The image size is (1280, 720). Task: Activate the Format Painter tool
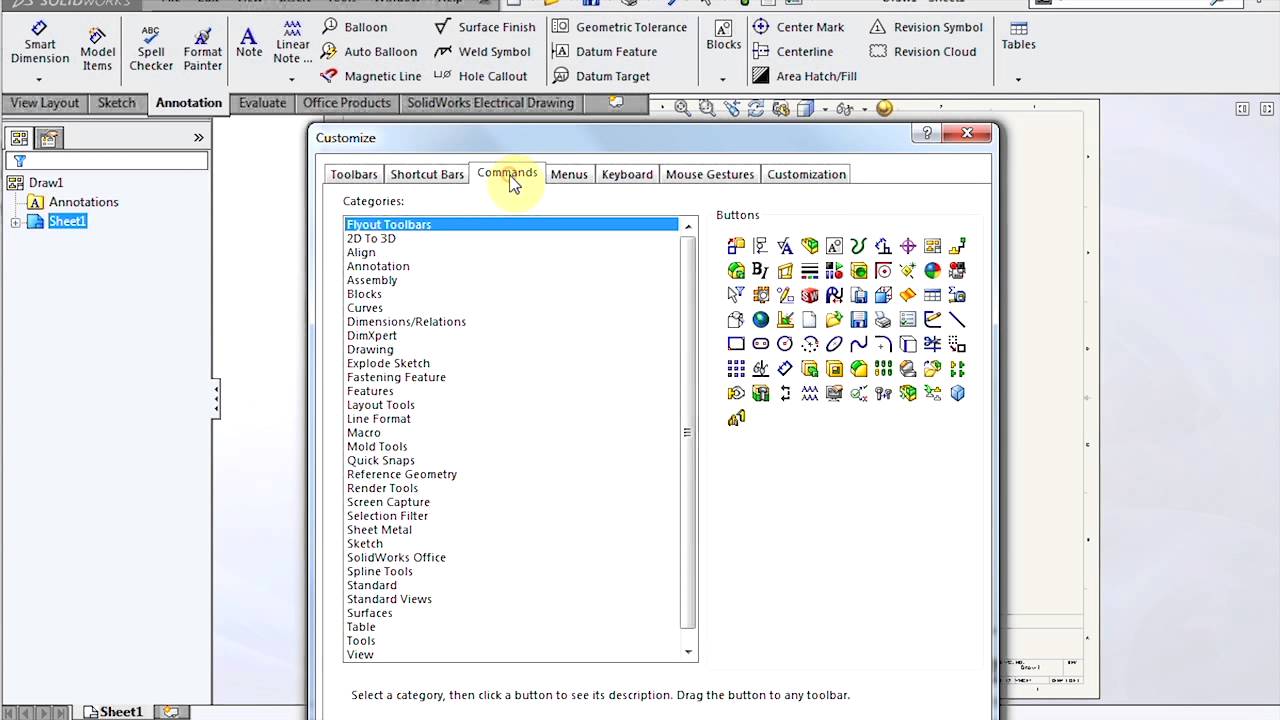[x=202, y=49]
